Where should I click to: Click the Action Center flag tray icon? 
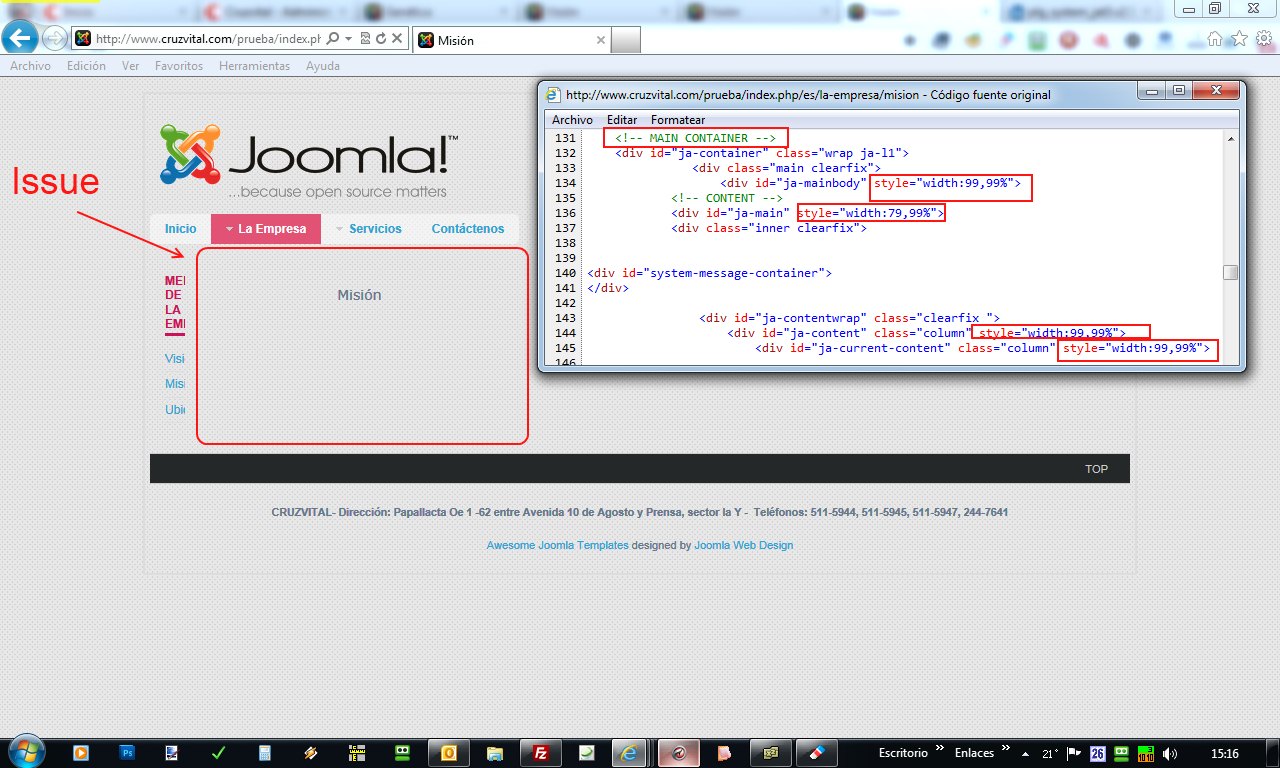[x=1074, y=753]
